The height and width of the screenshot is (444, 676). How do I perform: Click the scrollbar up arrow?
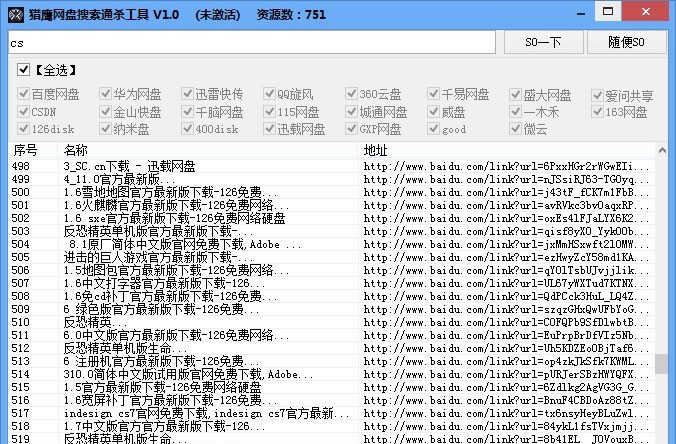(x=662, y=150)
